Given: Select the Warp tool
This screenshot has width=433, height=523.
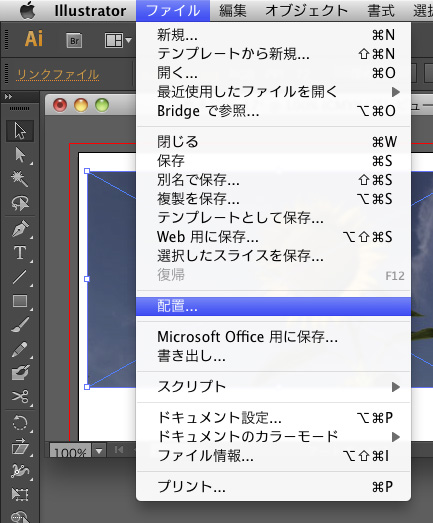Looking at the screenshot, I should pyautogui.click(x=20, y=471).
